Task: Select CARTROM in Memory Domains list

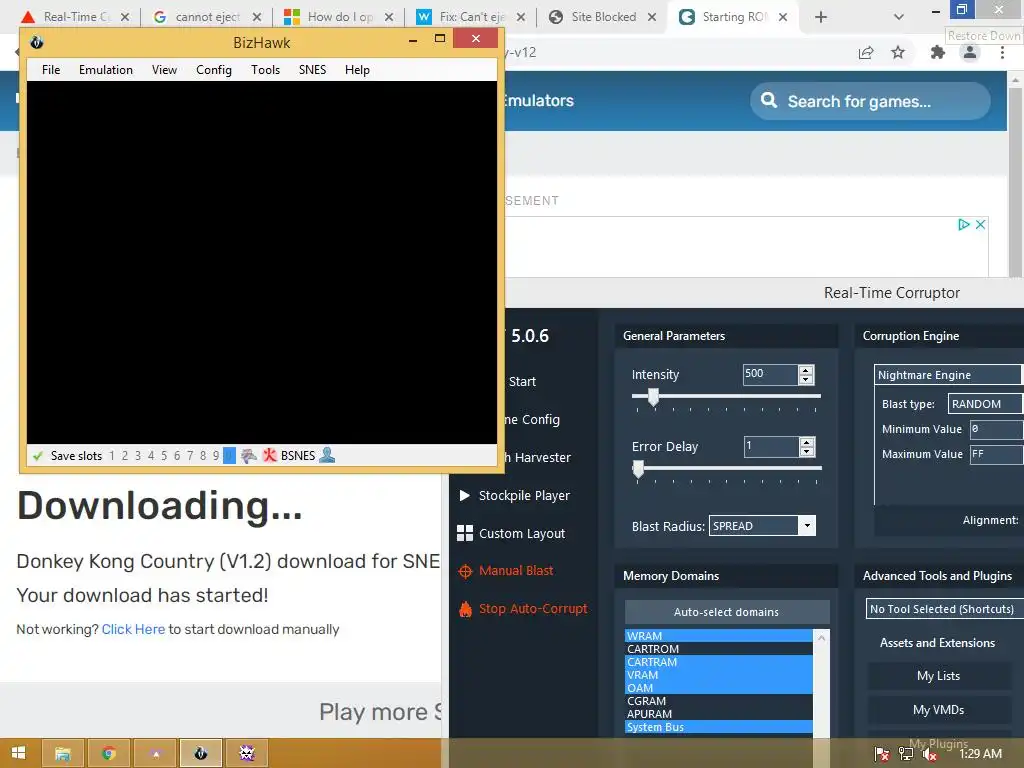Action: pyautogui.click(x=718, y=649)
